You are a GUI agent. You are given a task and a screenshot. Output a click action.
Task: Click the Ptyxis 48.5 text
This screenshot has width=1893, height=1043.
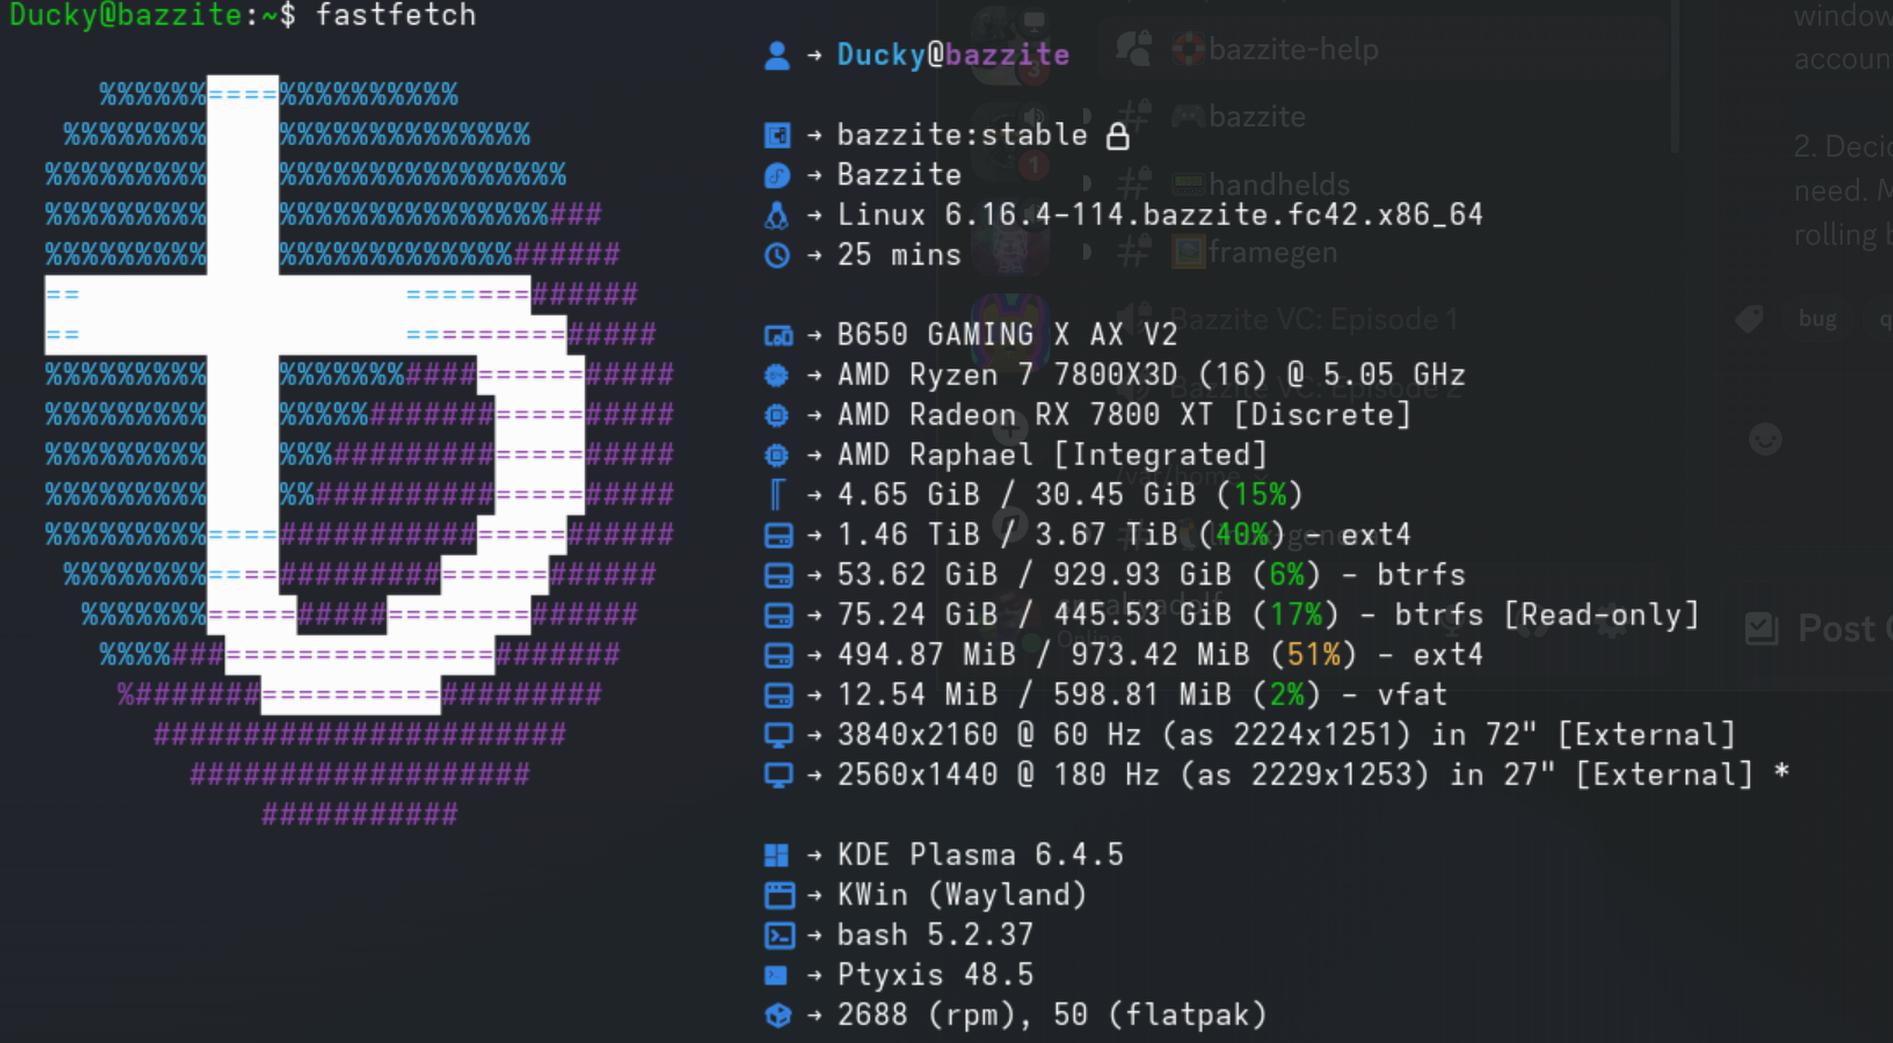[935, 975]
